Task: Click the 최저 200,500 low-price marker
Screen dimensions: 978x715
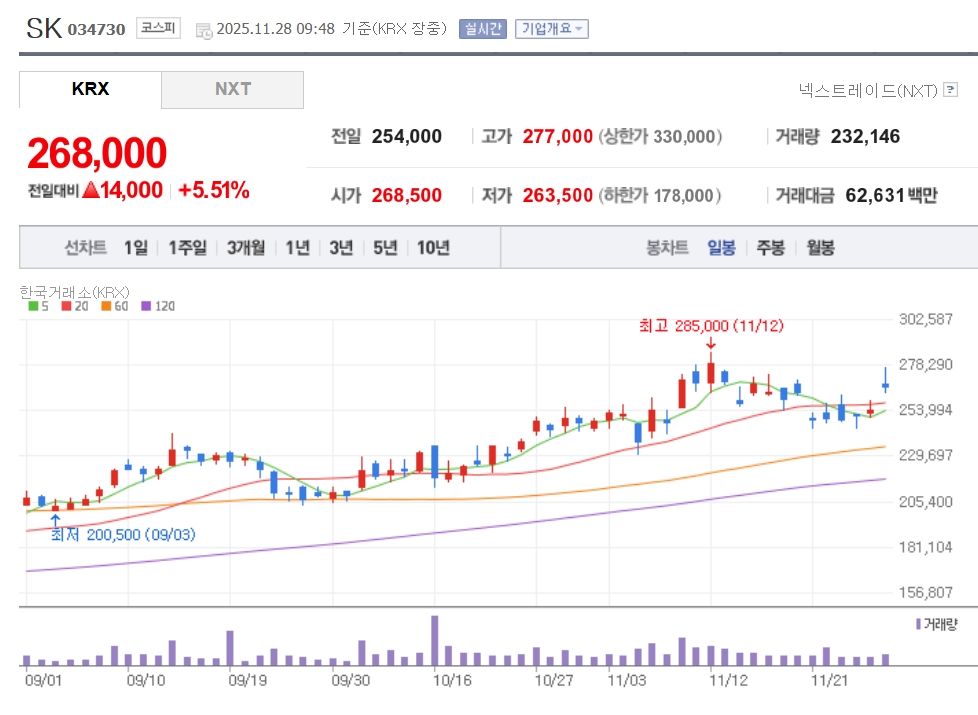Action: 123,535
